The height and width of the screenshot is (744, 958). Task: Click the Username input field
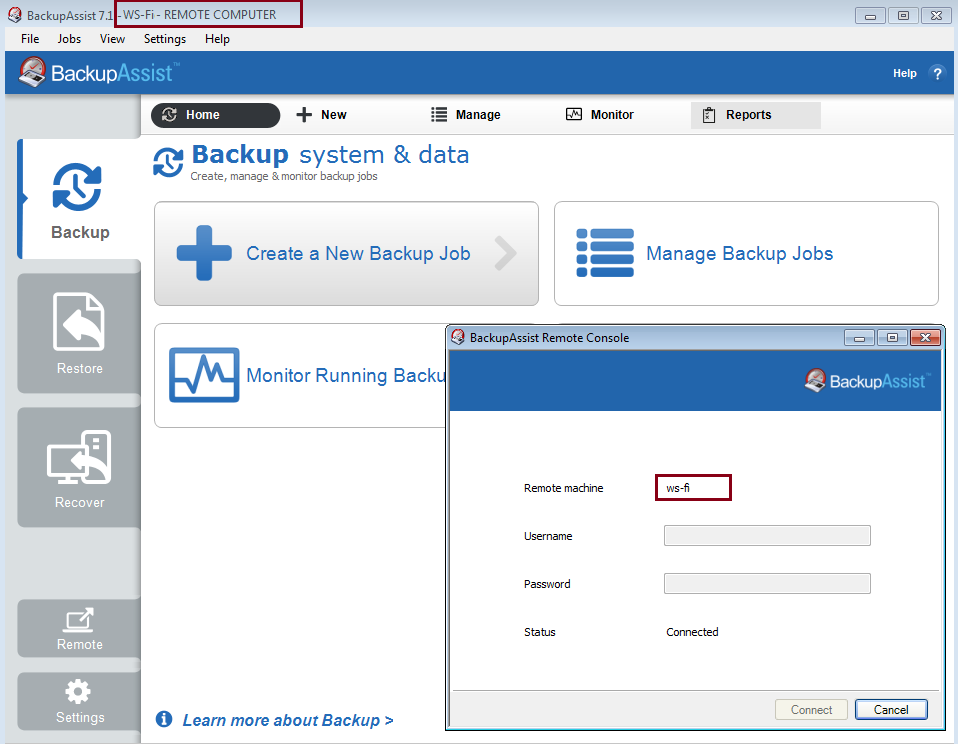coord(767,536)
